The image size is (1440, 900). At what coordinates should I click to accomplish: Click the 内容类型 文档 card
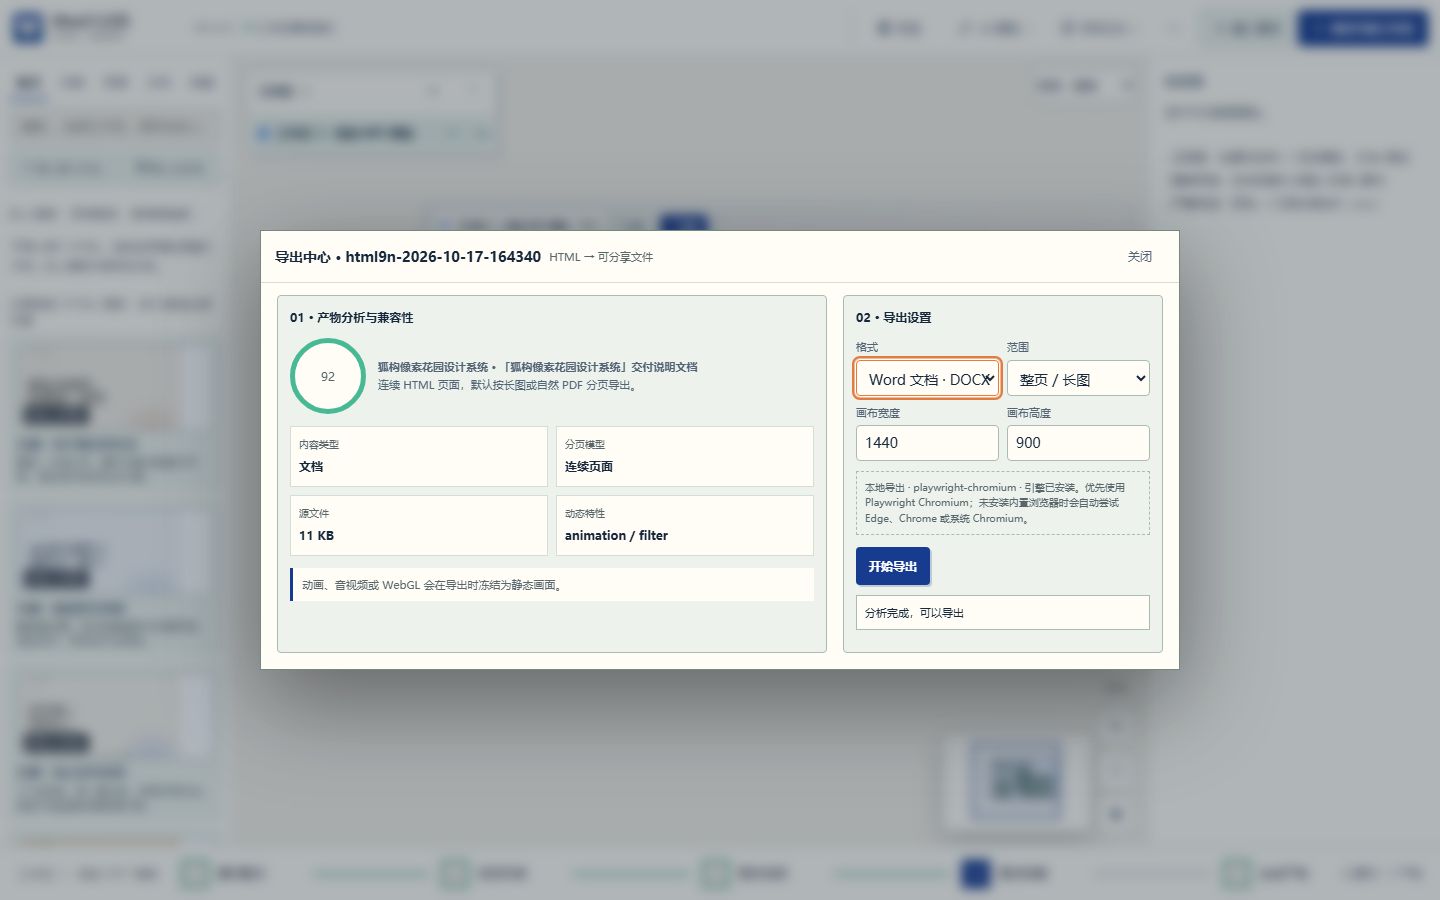[419, 456]
